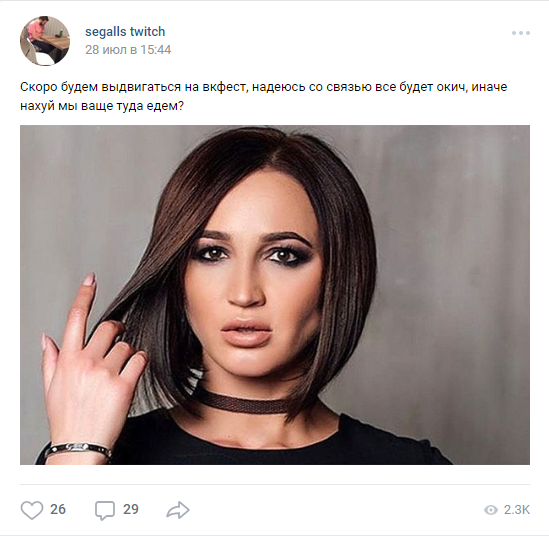
Task: Click the bracelet in the attached photo
Action: click(x=78, y=449)
